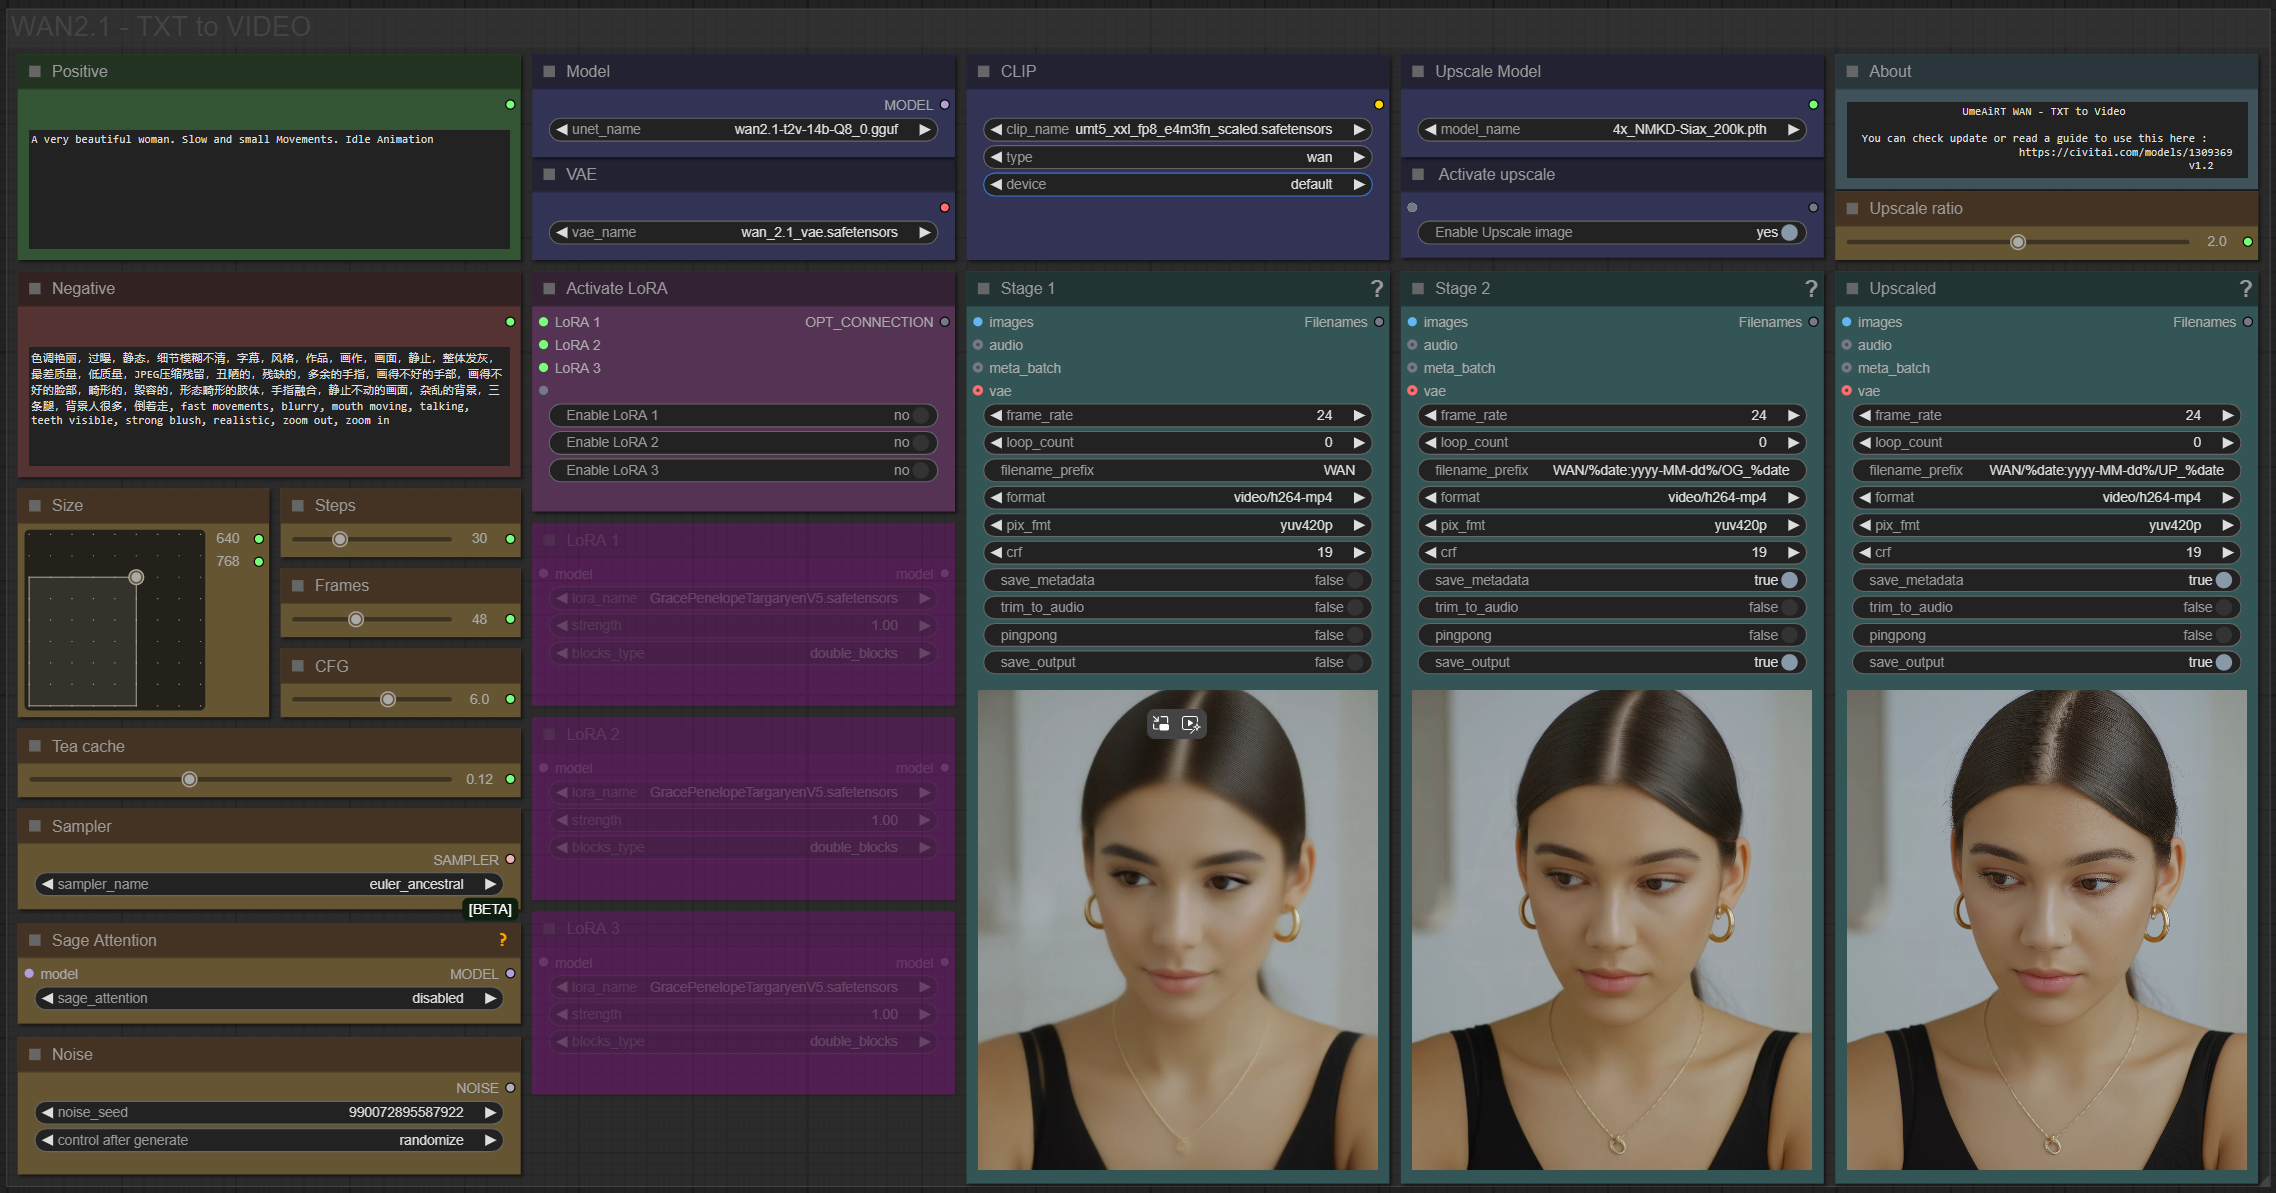Click the video magic-wand icon on Stage 1 preview
The height and width of the screenshot is (1193, 2276).
click(1191, 724)
